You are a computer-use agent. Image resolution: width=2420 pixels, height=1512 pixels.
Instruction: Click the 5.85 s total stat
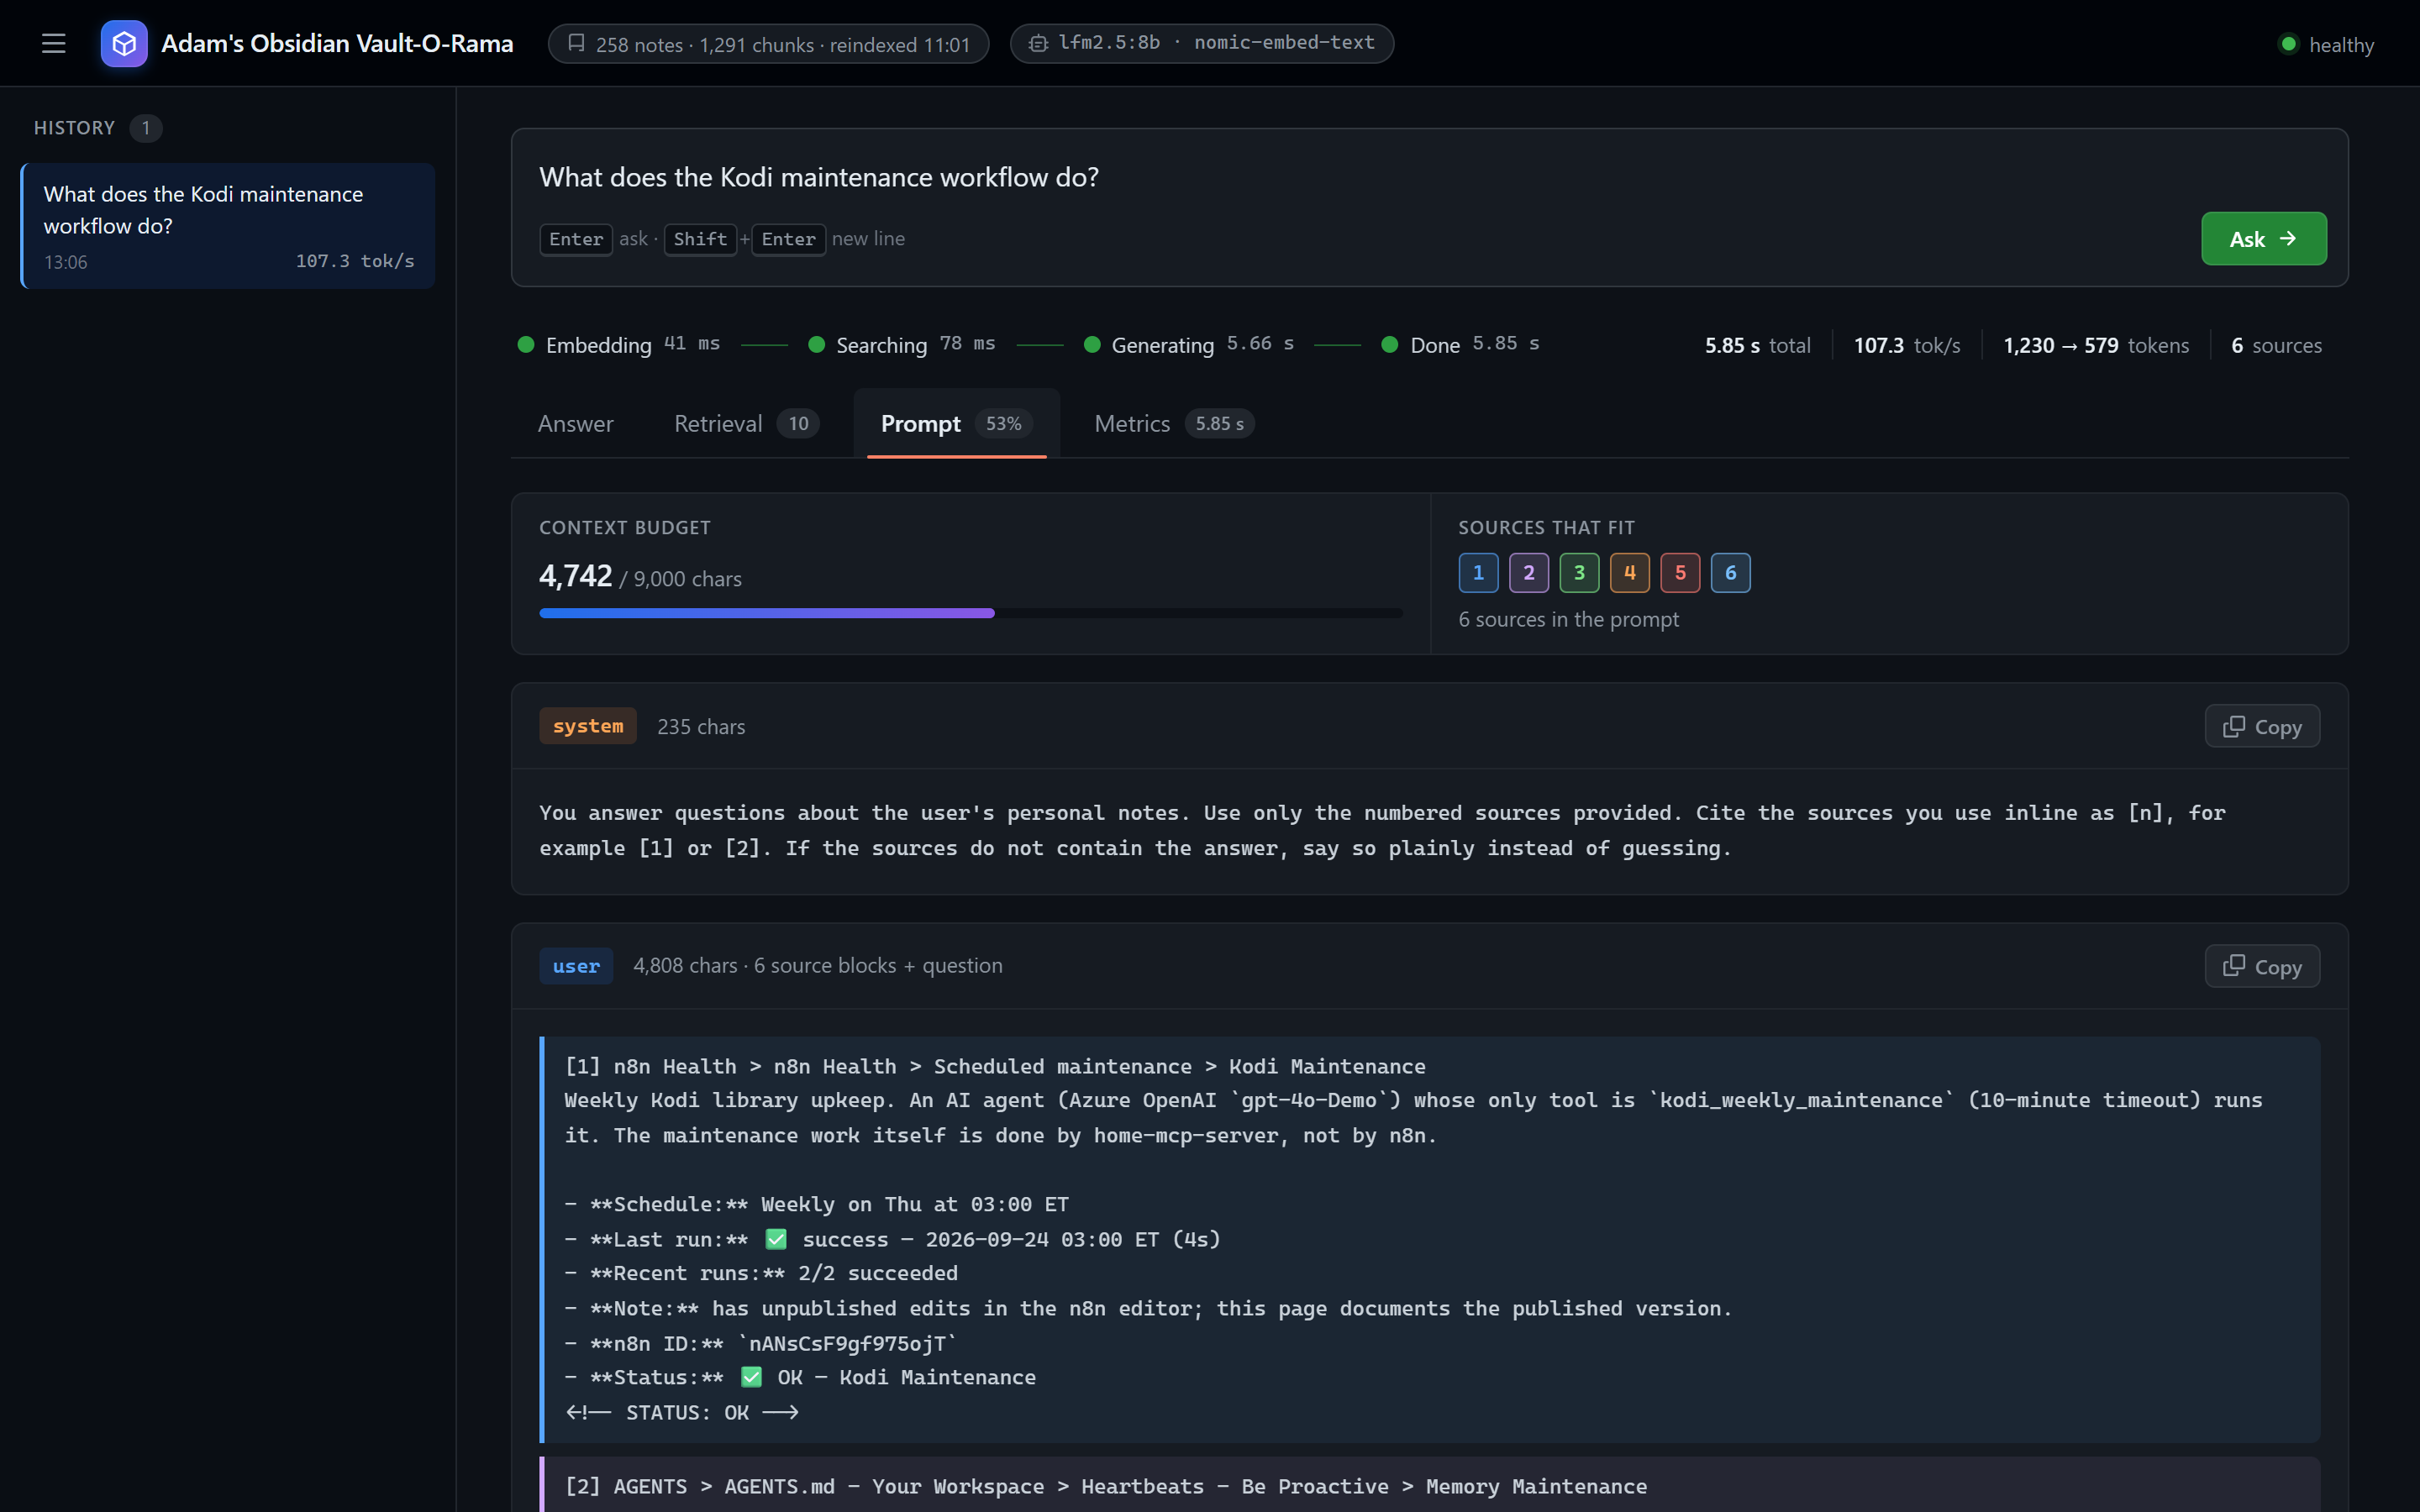tap(1757, 345)
